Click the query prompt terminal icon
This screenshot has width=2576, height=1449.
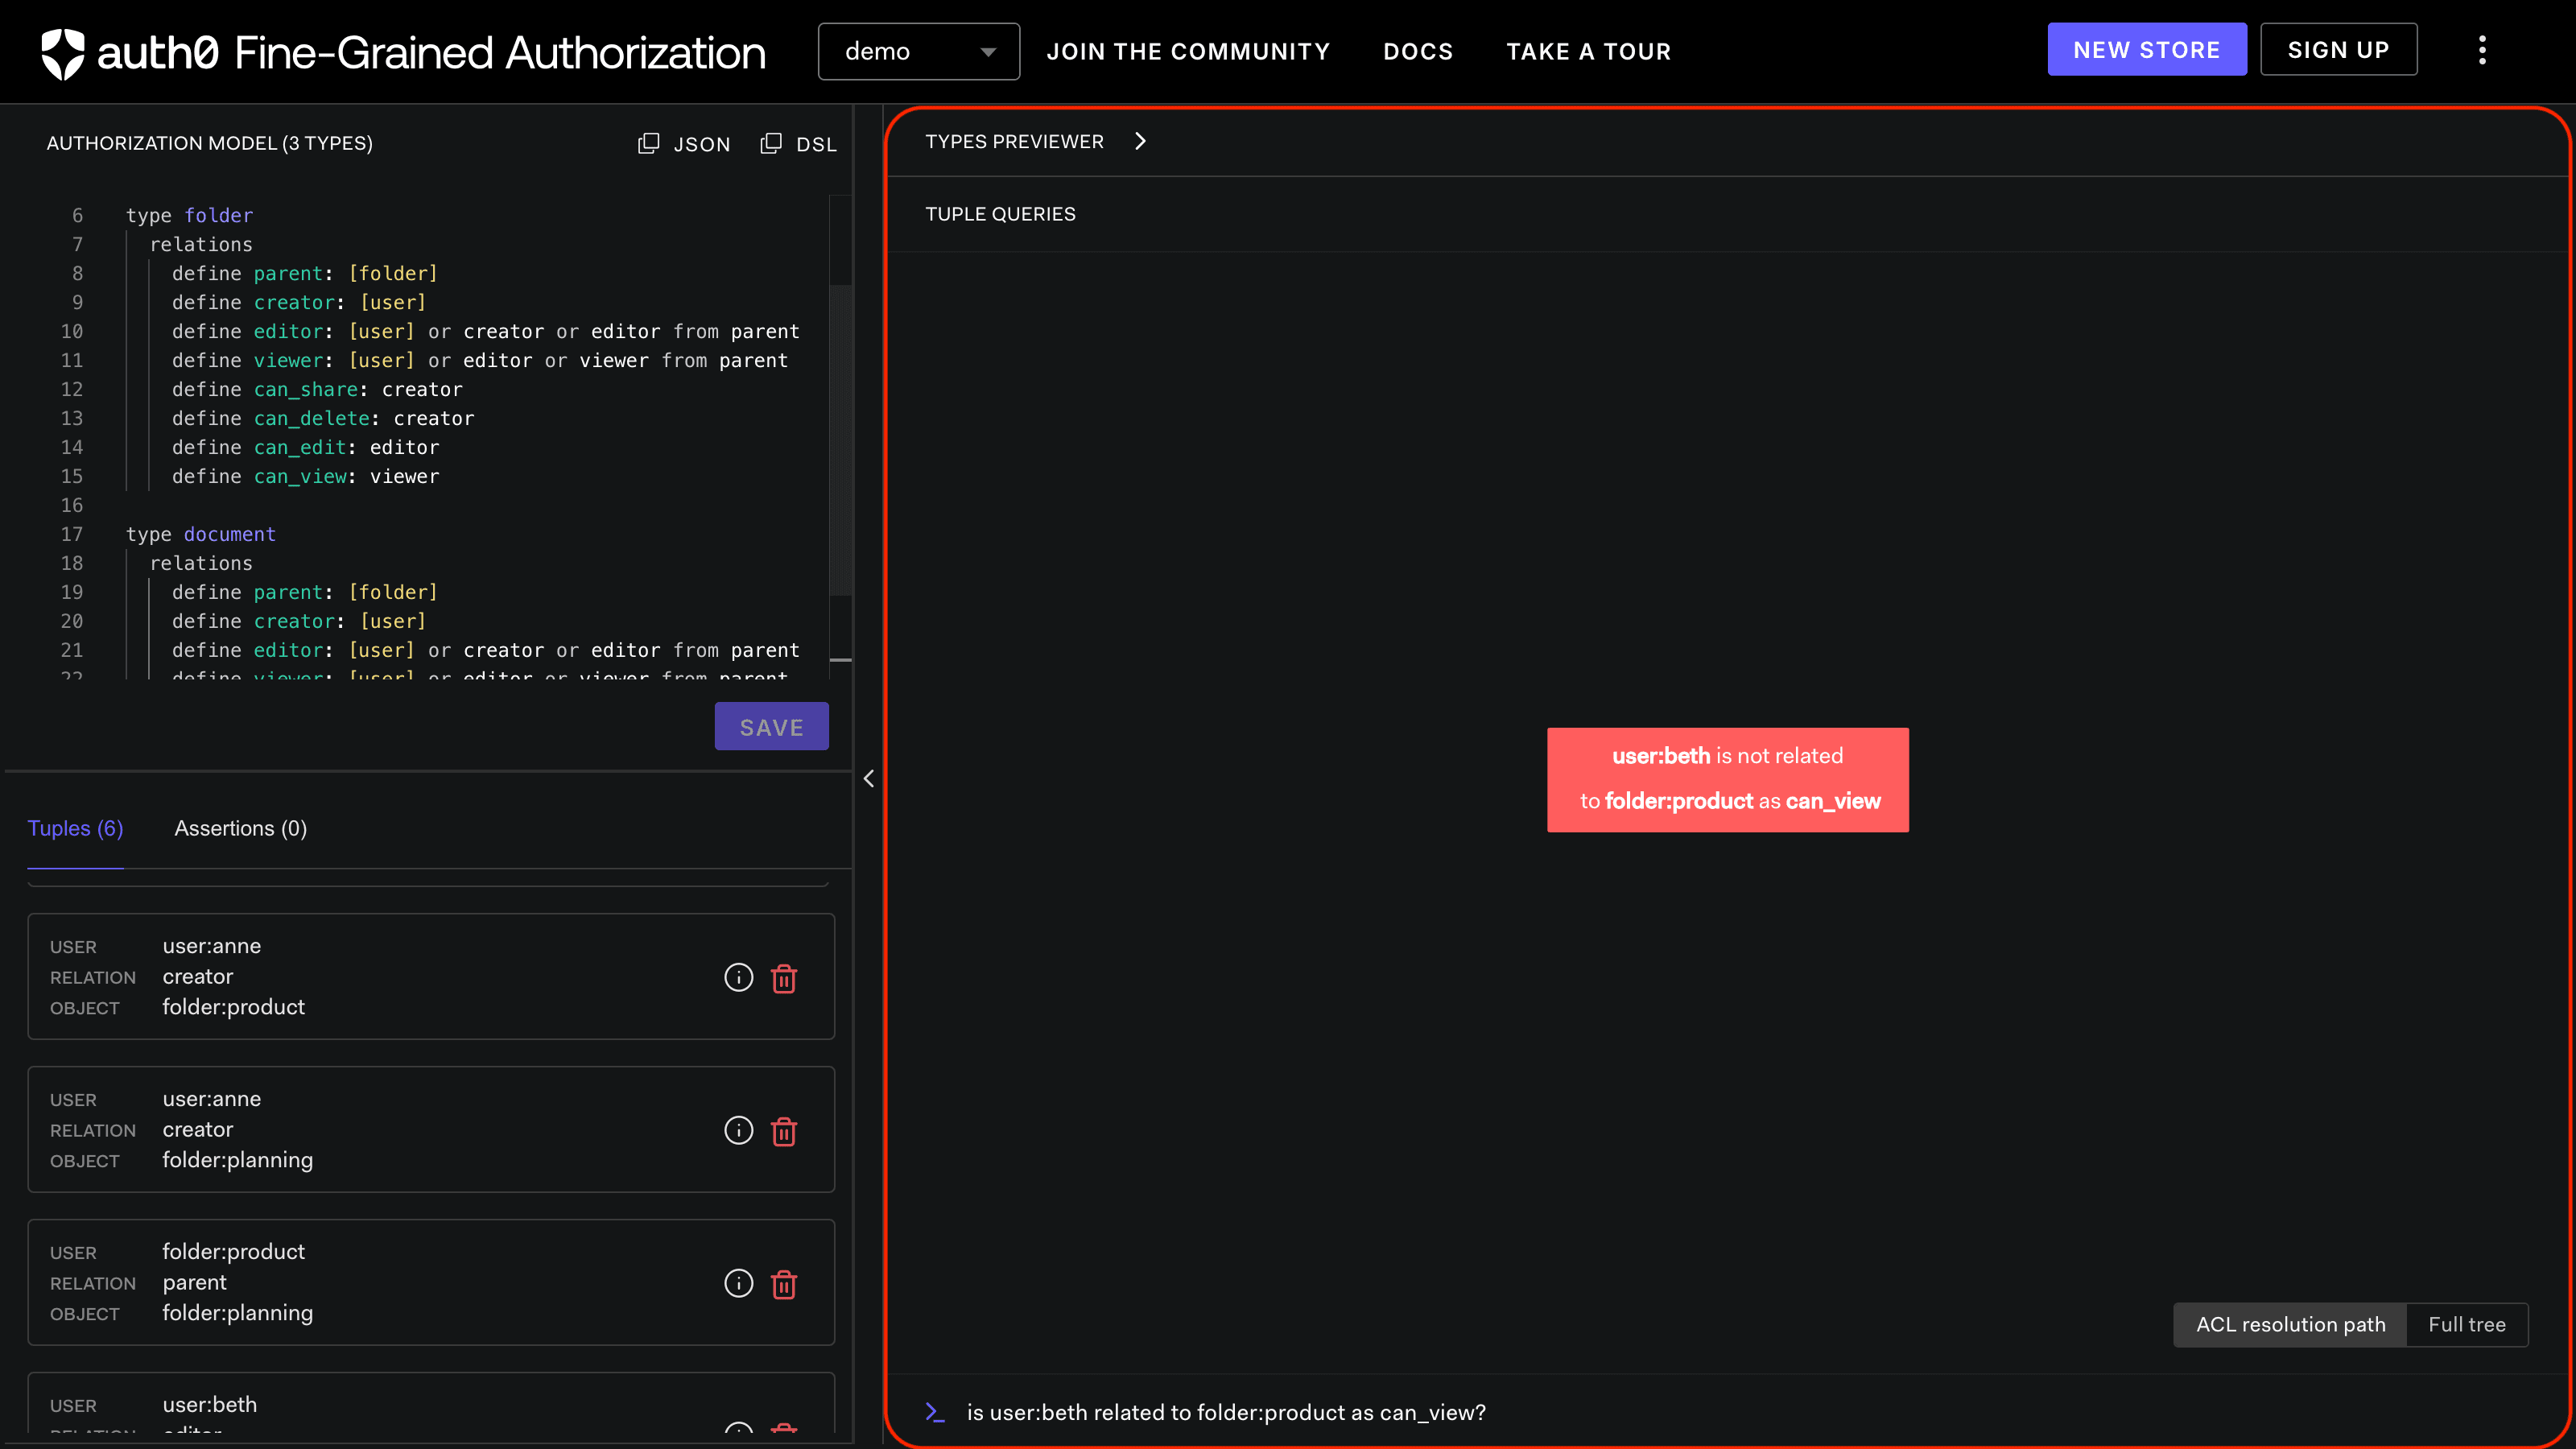click(935, 1412)
